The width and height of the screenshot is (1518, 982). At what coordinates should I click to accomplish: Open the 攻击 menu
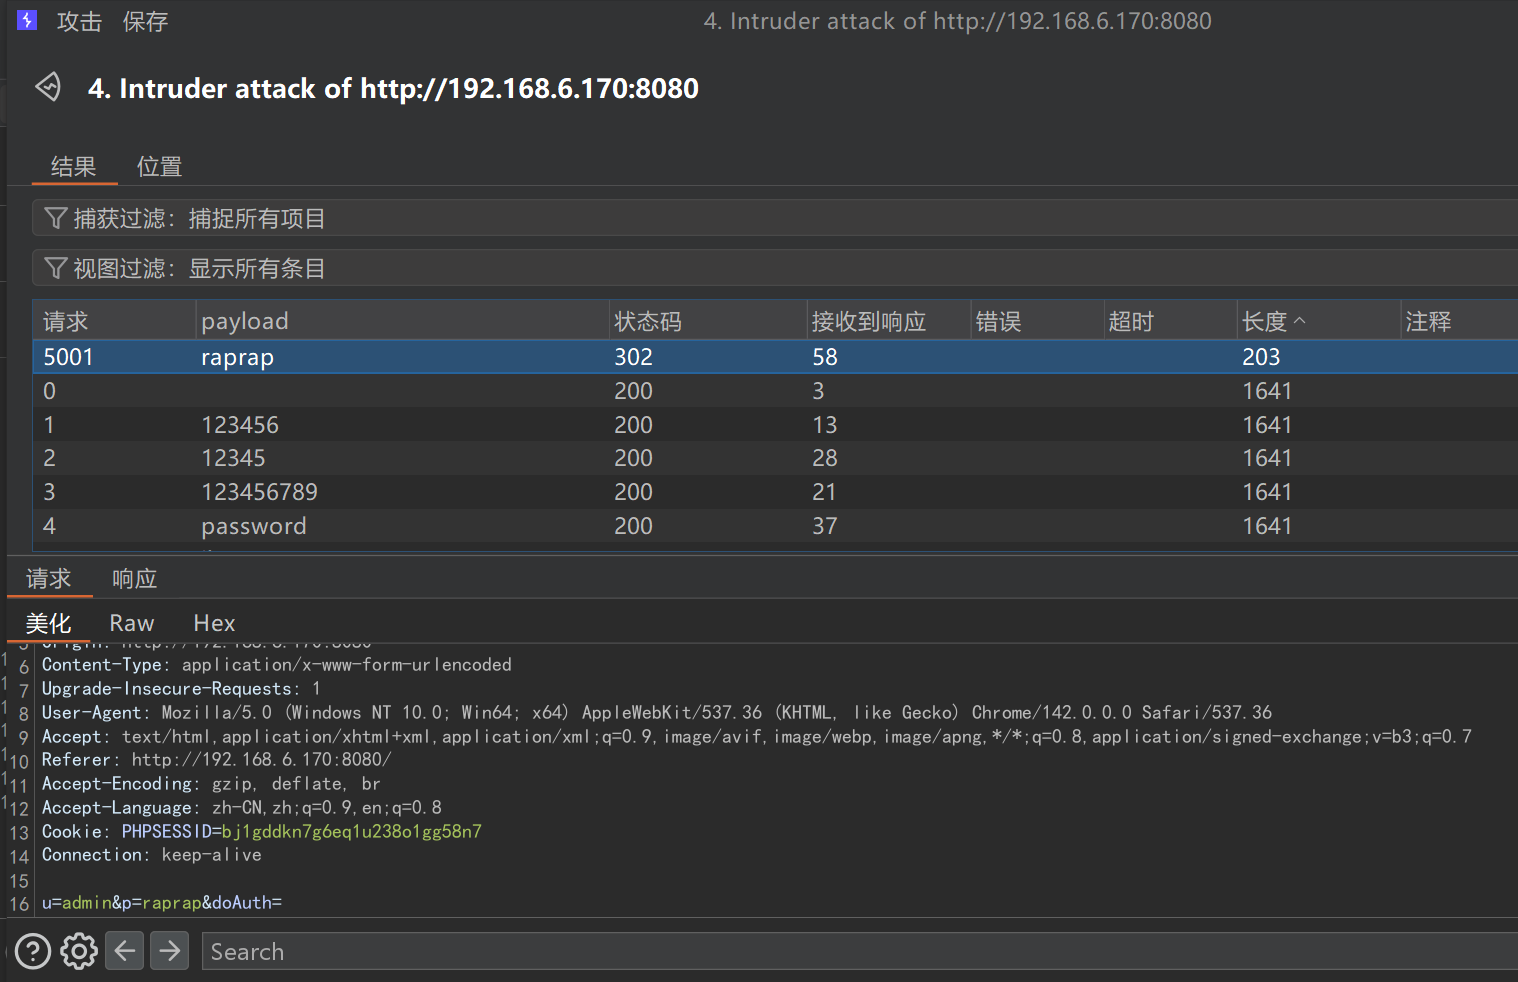click(x=79, y=21)
